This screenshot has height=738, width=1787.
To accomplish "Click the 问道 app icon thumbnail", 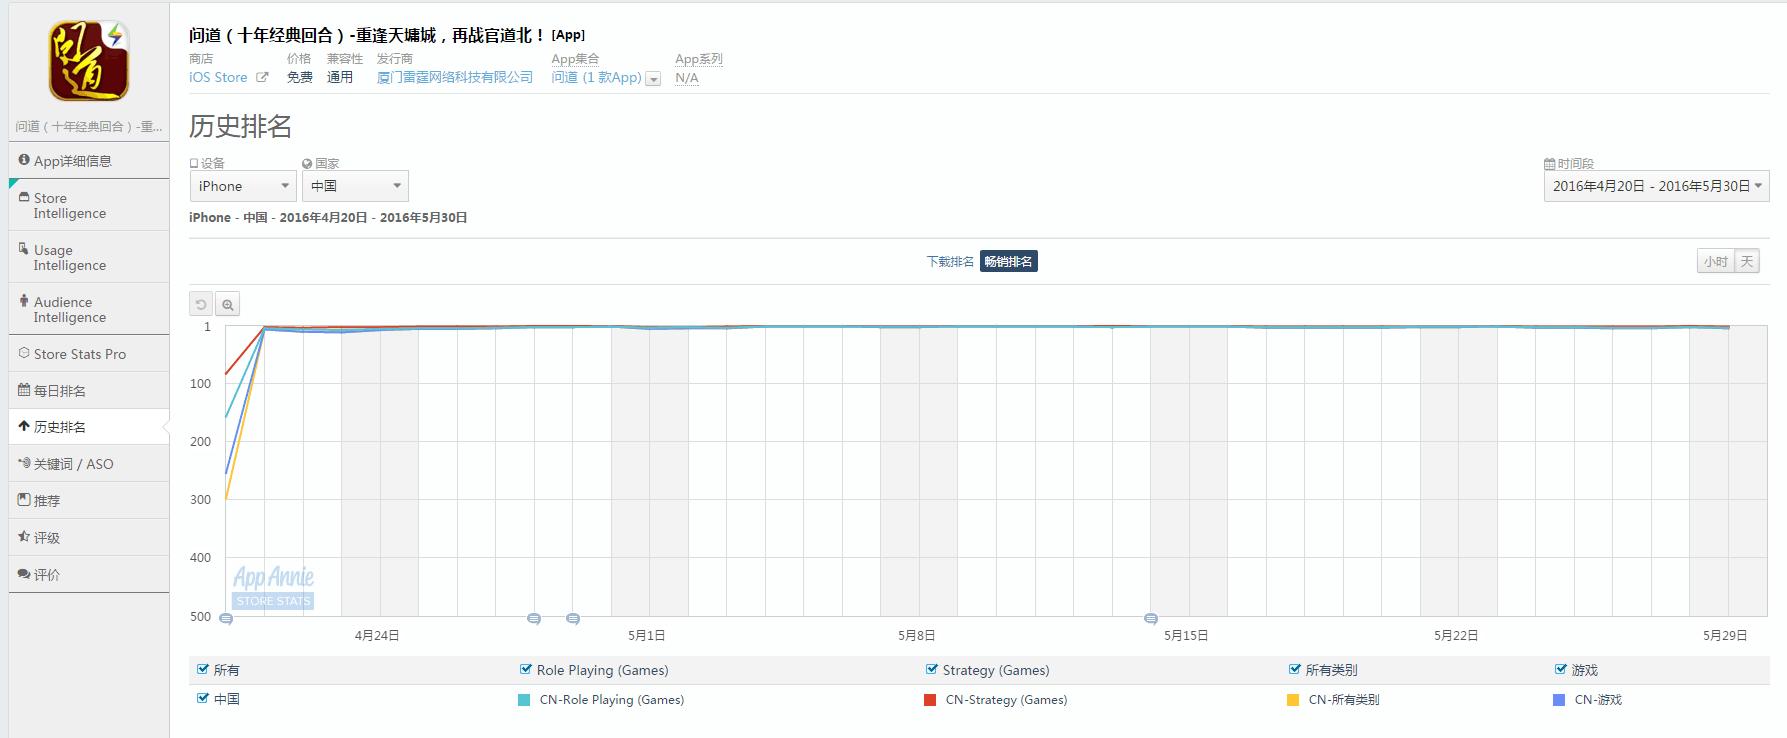I will click(89, 61).
